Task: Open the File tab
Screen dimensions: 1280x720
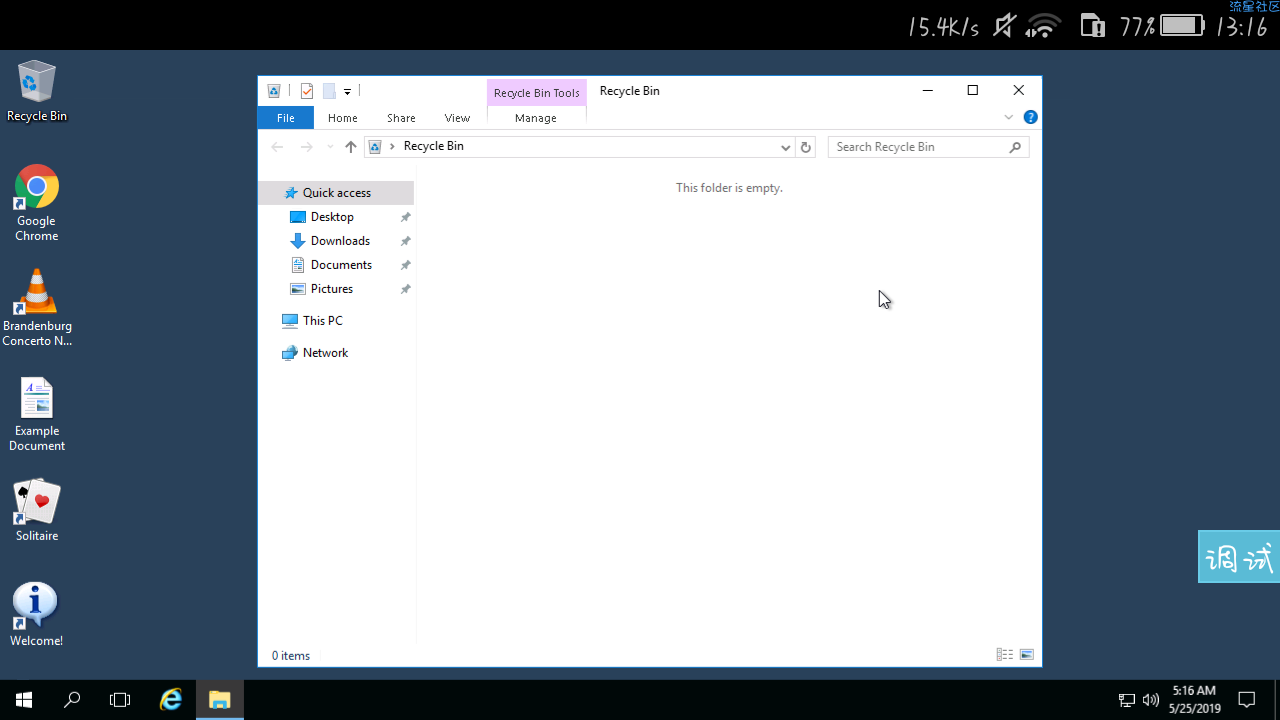Action: (286, 118)
